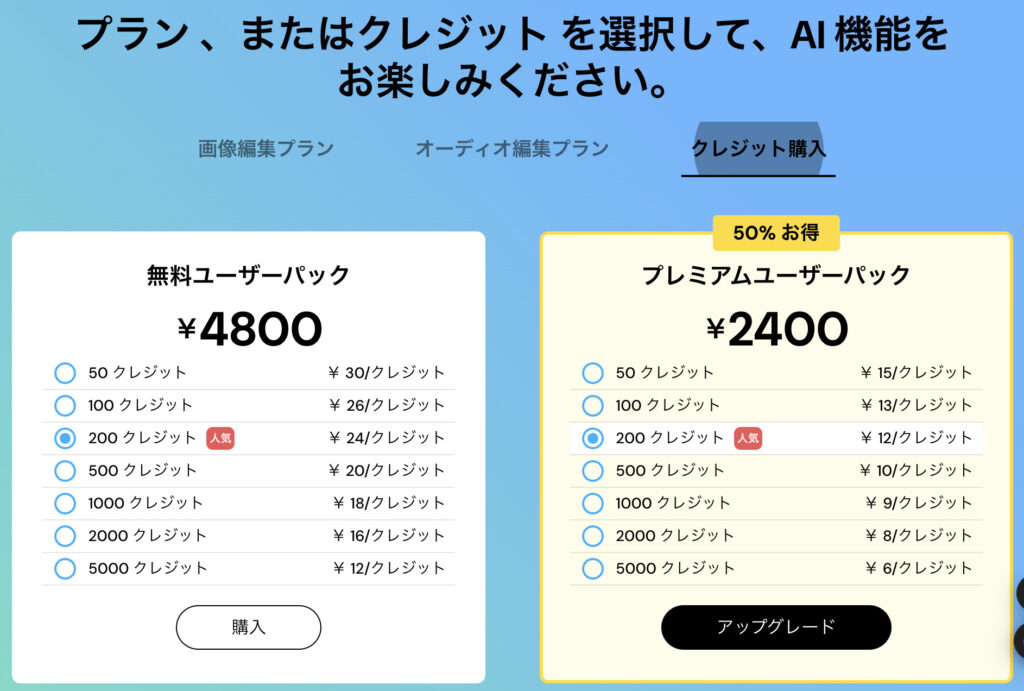Choose 200 credits in premium user pack
The image size is (1024, 691).
(593, 438)
